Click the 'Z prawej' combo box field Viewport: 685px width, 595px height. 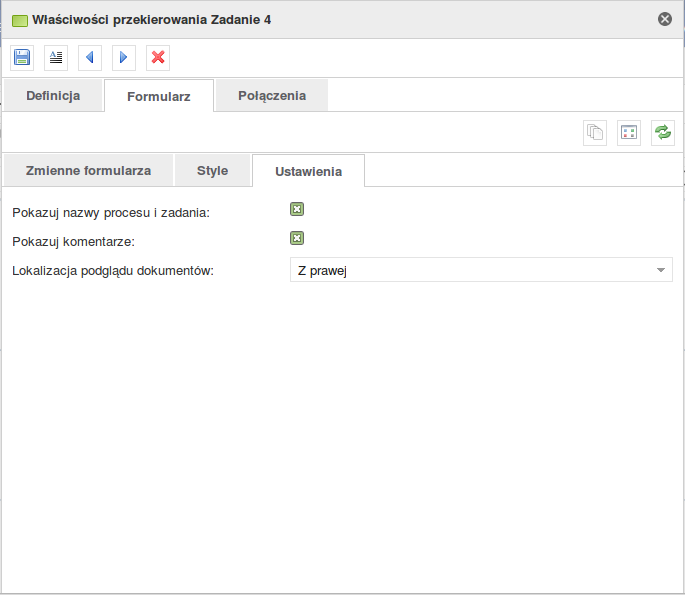pyautogui.click(x=470, y=270)
